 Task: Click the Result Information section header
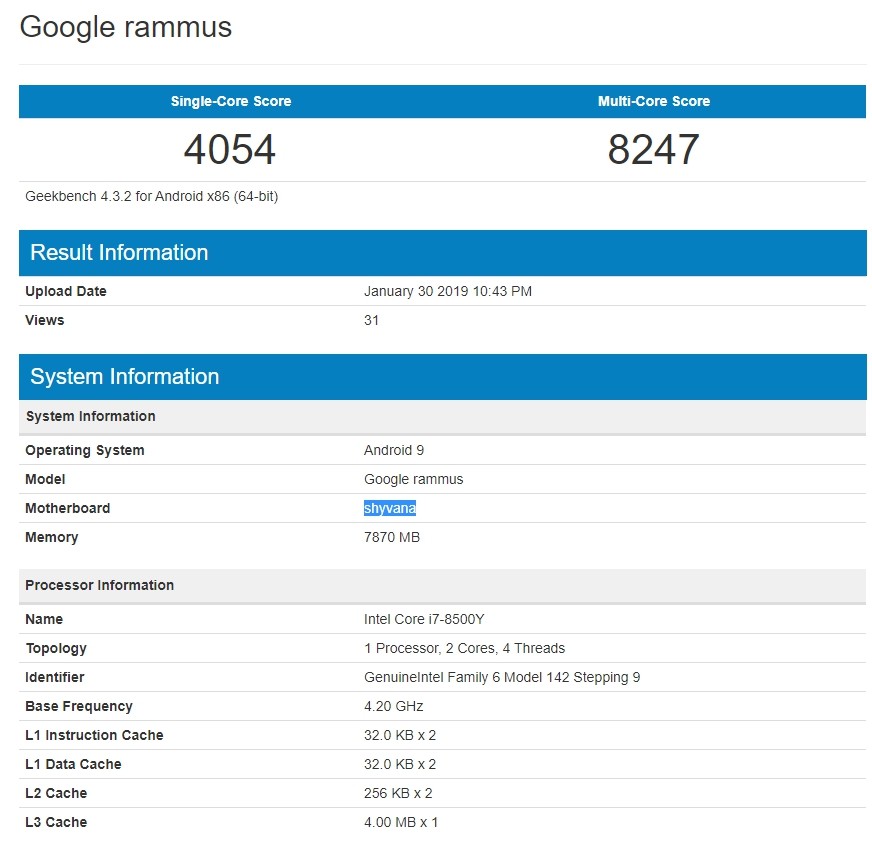pyautogui.click(x=119, y=253)
